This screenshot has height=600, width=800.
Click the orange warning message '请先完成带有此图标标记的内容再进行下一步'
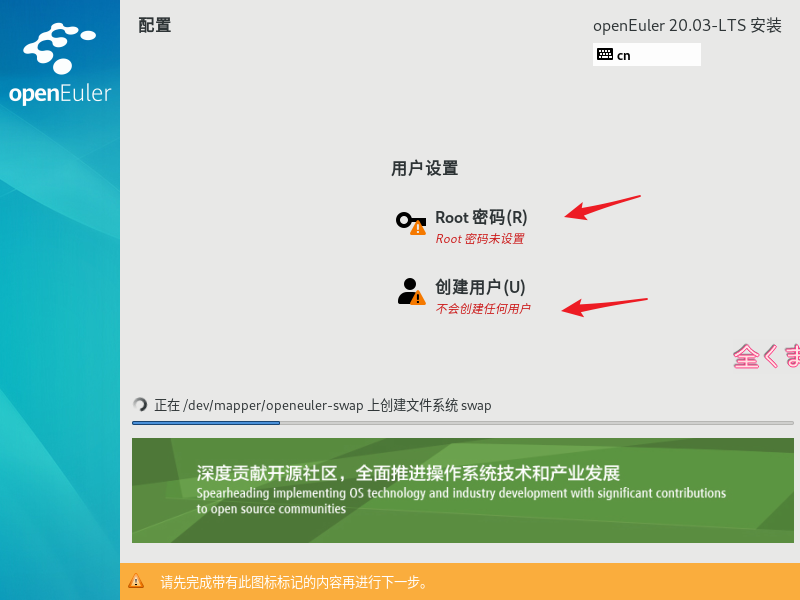(294, 582)
